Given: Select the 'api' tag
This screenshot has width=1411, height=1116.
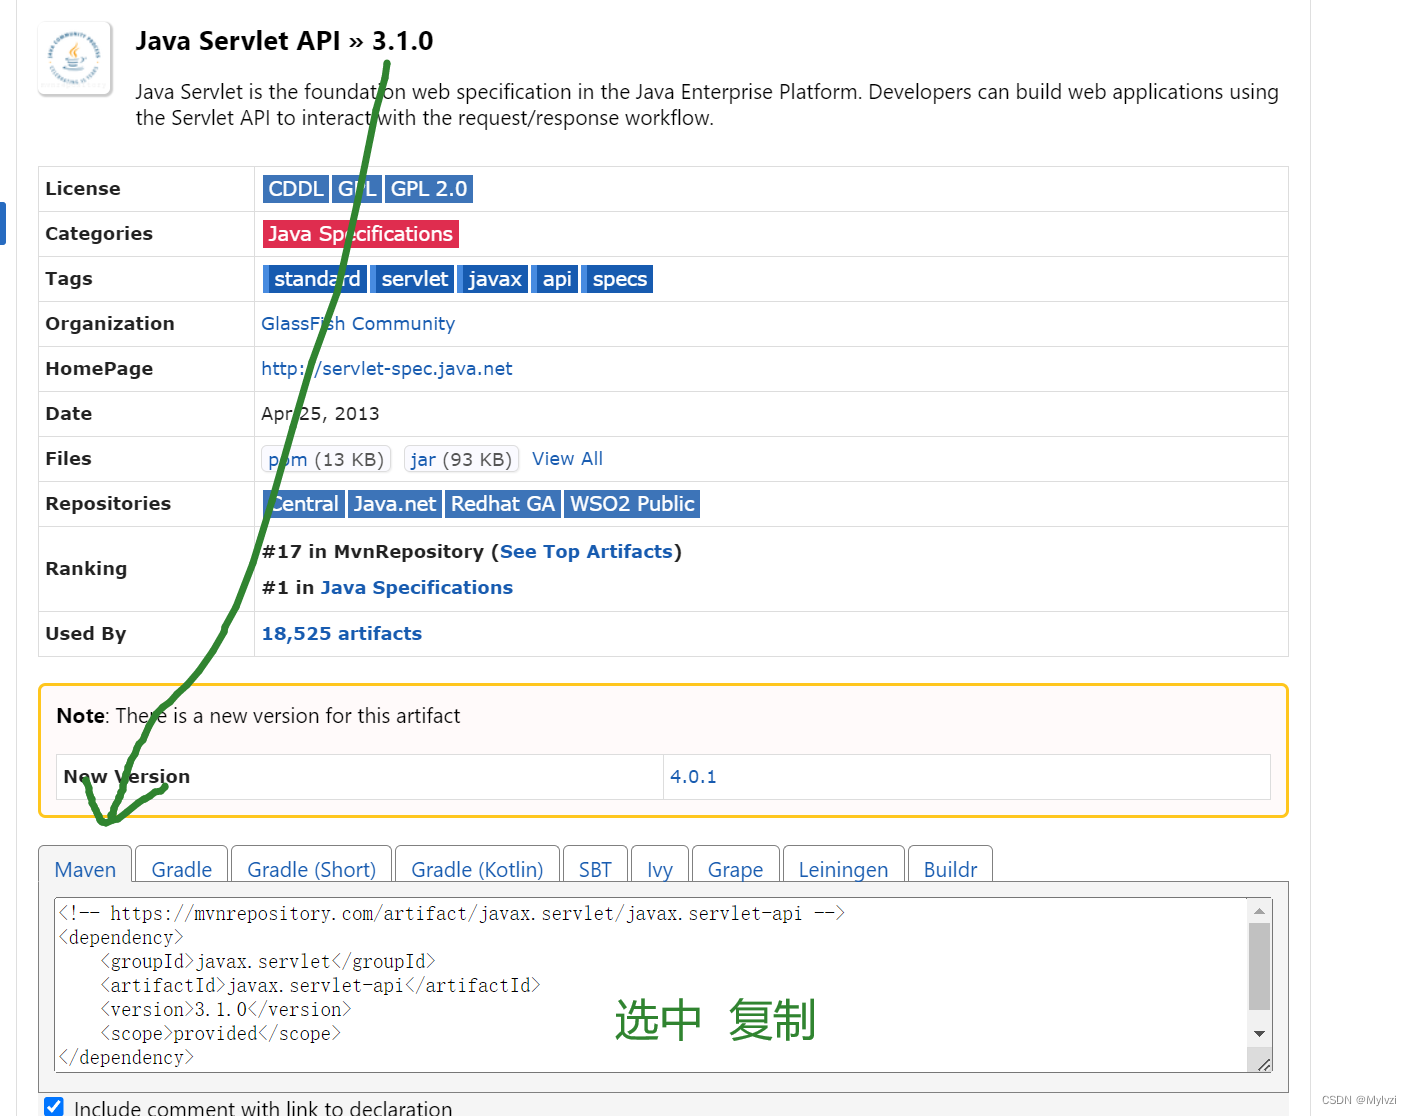Looking at the screenshot, I should coord(556,279).
